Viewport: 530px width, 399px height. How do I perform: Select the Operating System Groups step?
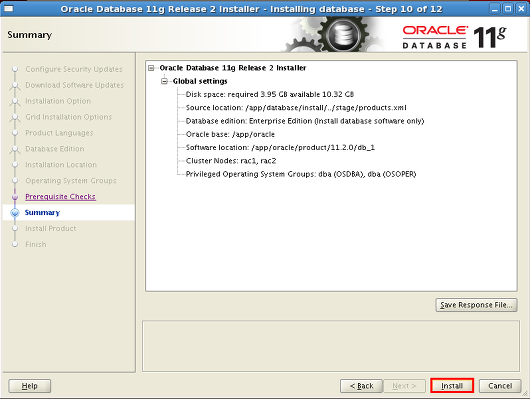pos(71,181)
